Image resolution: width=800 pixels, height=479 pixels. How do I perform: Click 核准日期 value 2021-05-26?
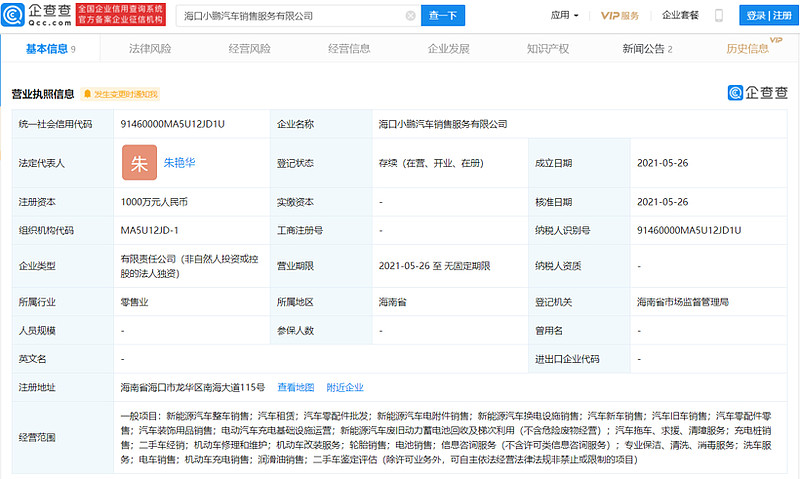coord(663,202)
